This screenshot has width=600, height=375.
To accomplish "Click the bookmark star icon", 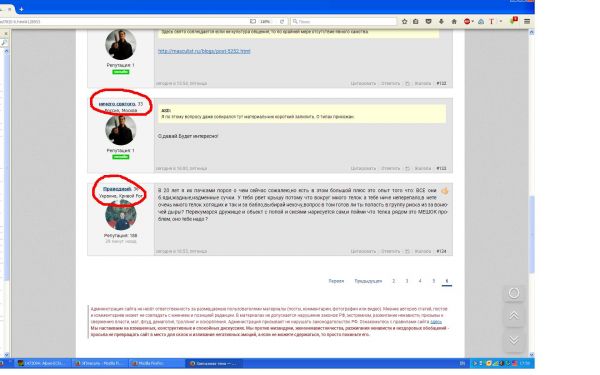I will 404,21.
